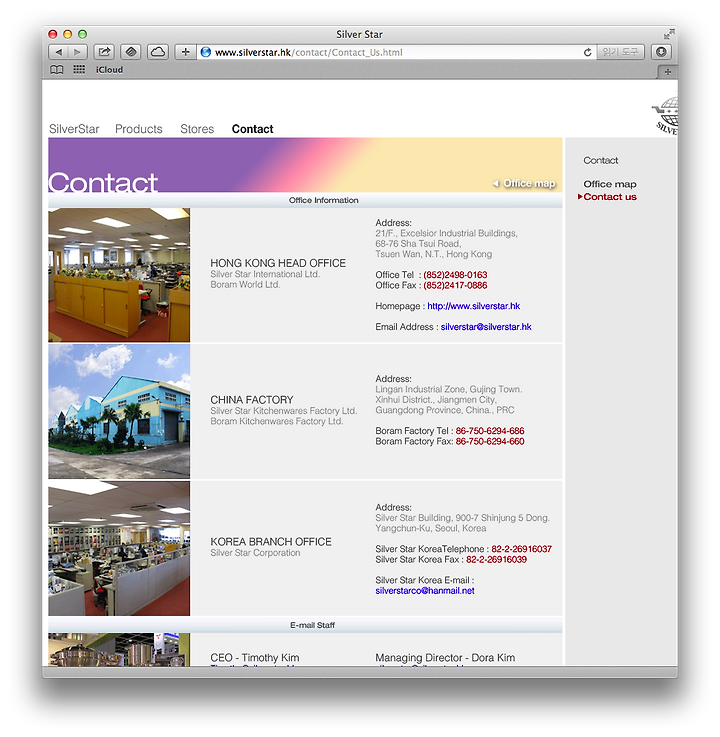
Task: Go back with the Safari back arrow
Action: click(x=58, y=52)
